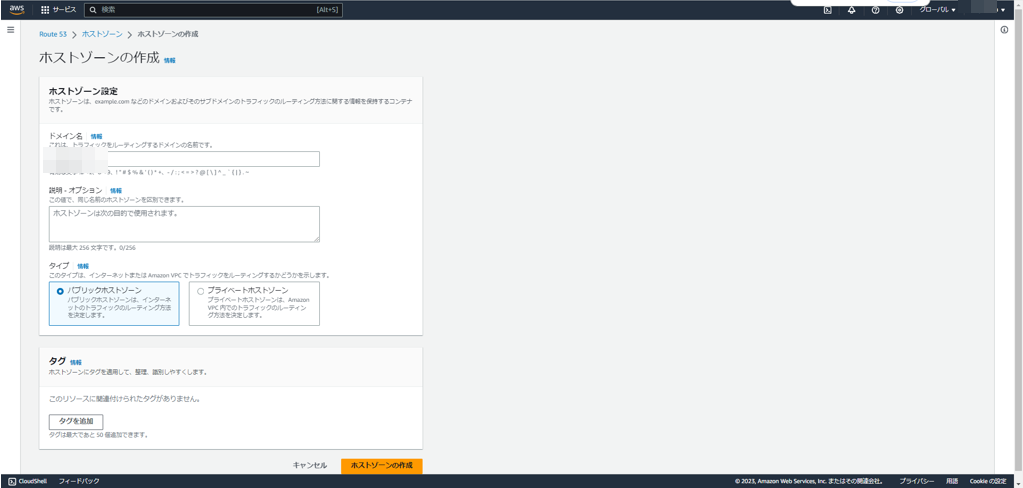Click the キャンセル button
Viewport: 1023px width, 488px height.
point(310,466)
